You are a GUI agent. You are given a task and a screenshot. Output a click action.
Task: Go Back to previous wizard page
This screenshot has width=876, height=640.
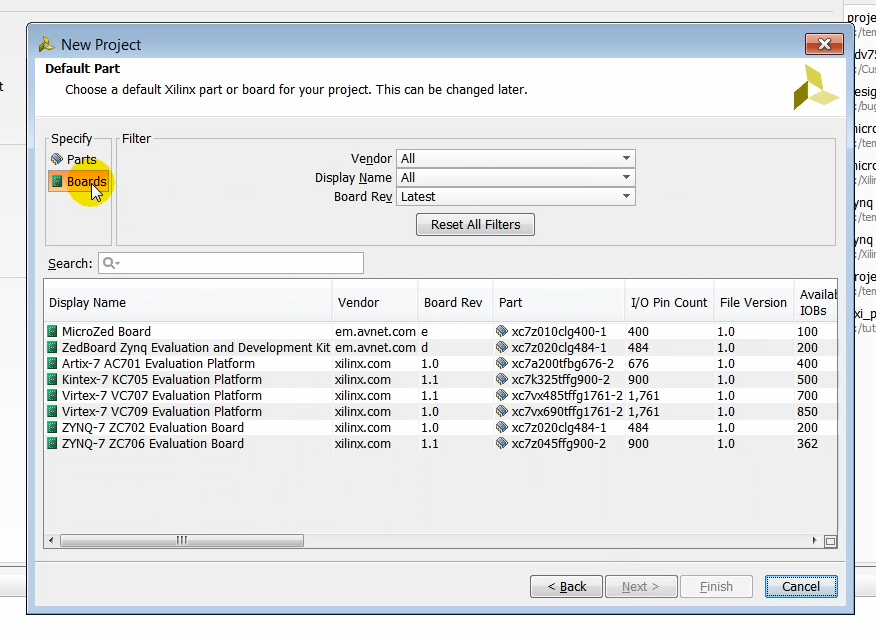[x=566, y=587]
